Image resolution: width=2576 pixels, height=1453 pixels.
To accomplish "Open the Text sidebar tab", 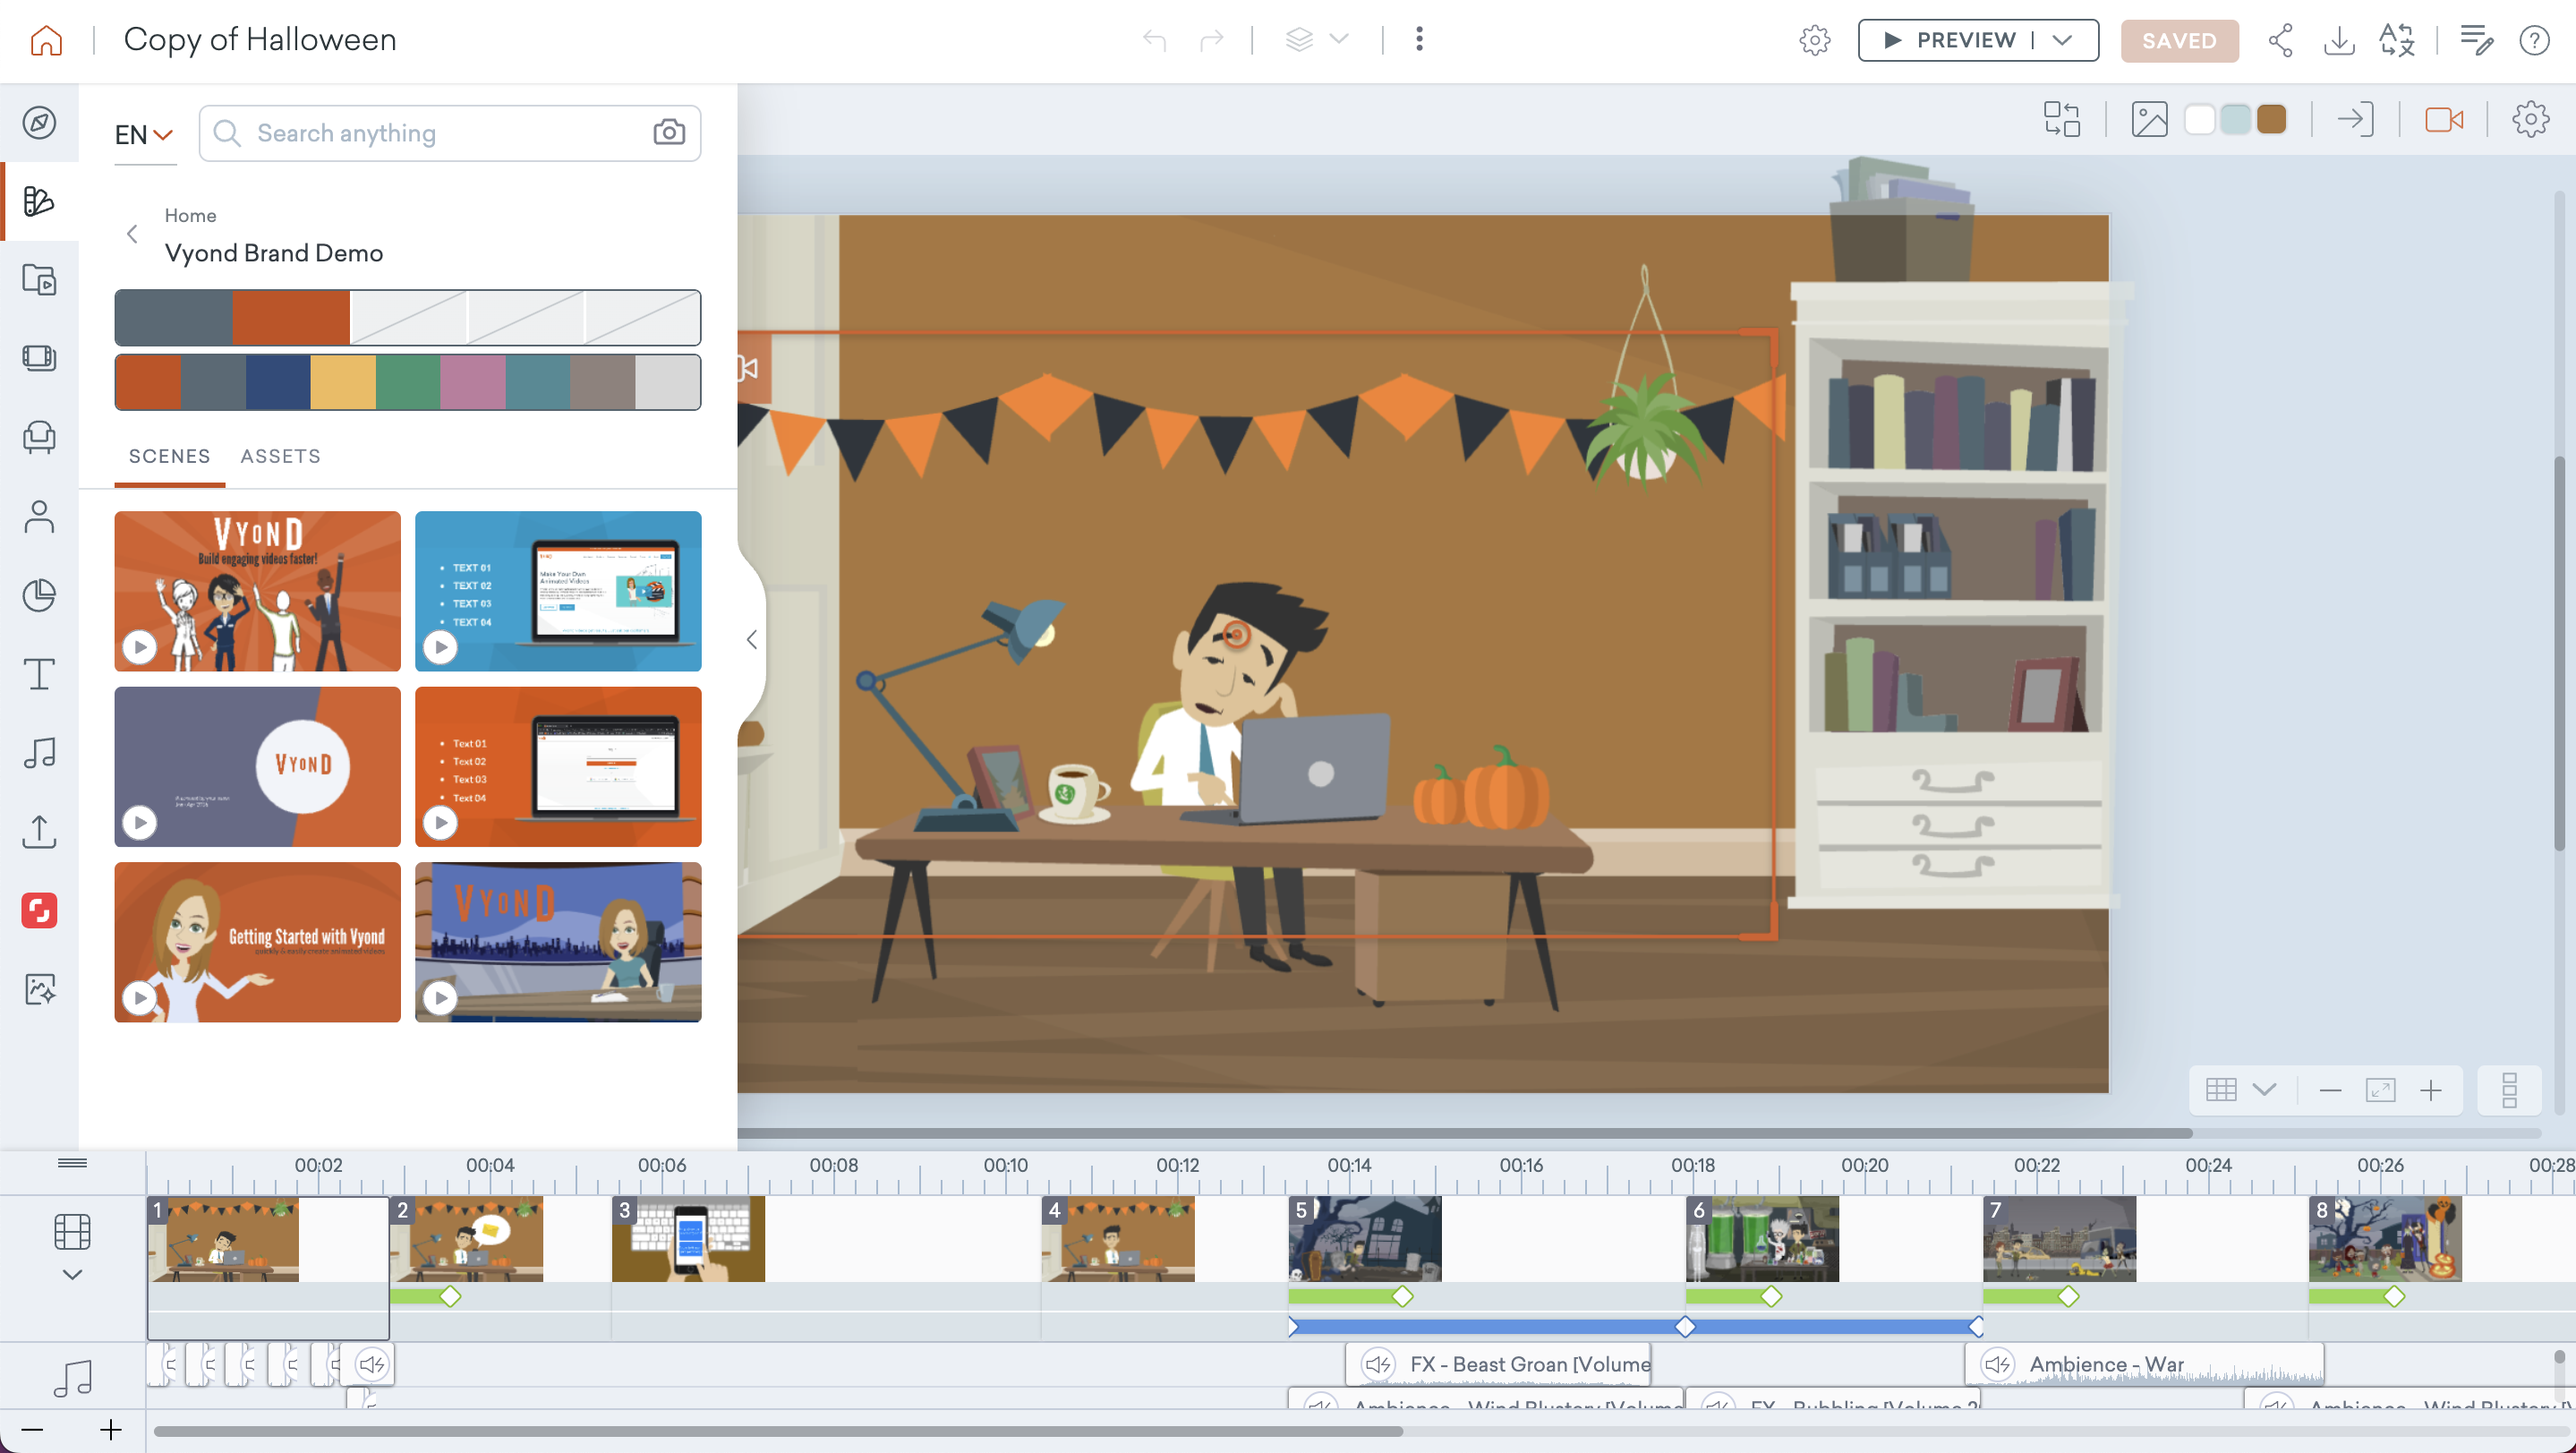I will (39, 674).
